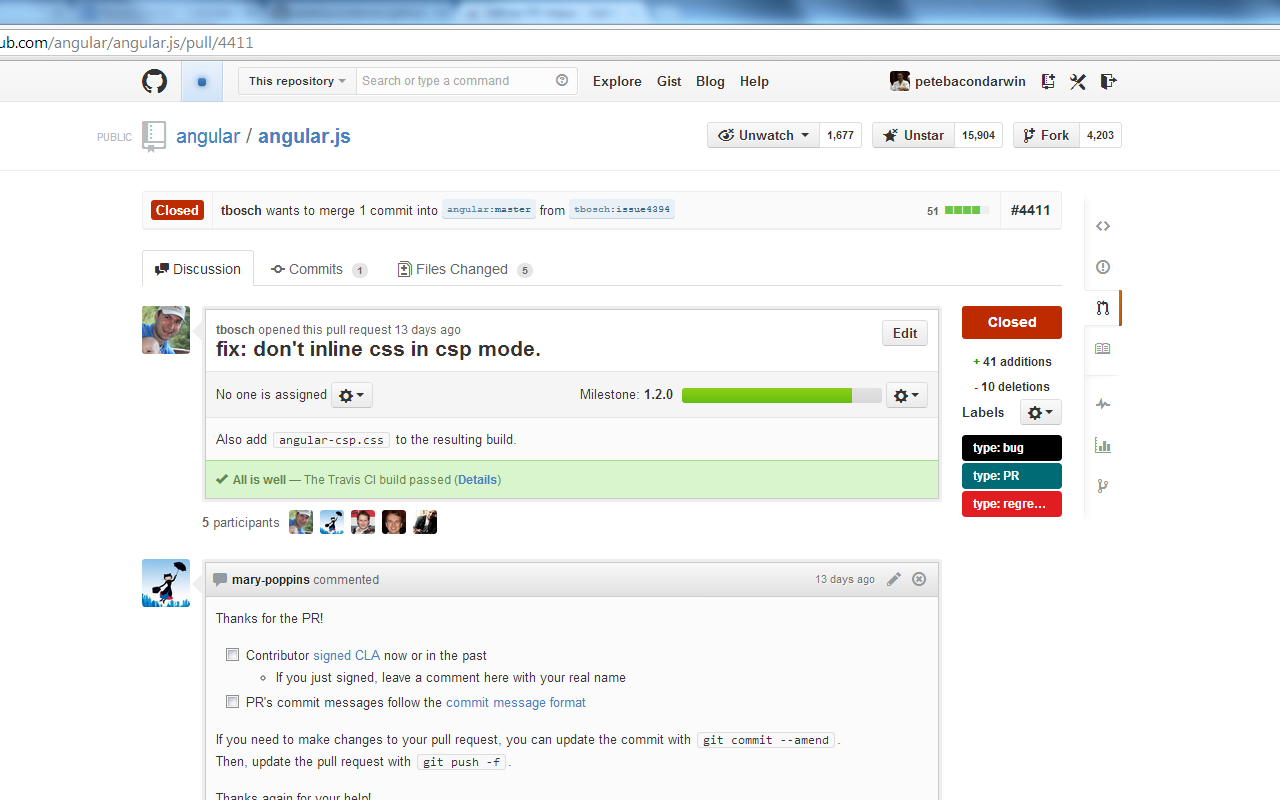This screenshot has width=1280, height=800.
Task: Open the blue notifications indicator
Action: tap(202, 81)
